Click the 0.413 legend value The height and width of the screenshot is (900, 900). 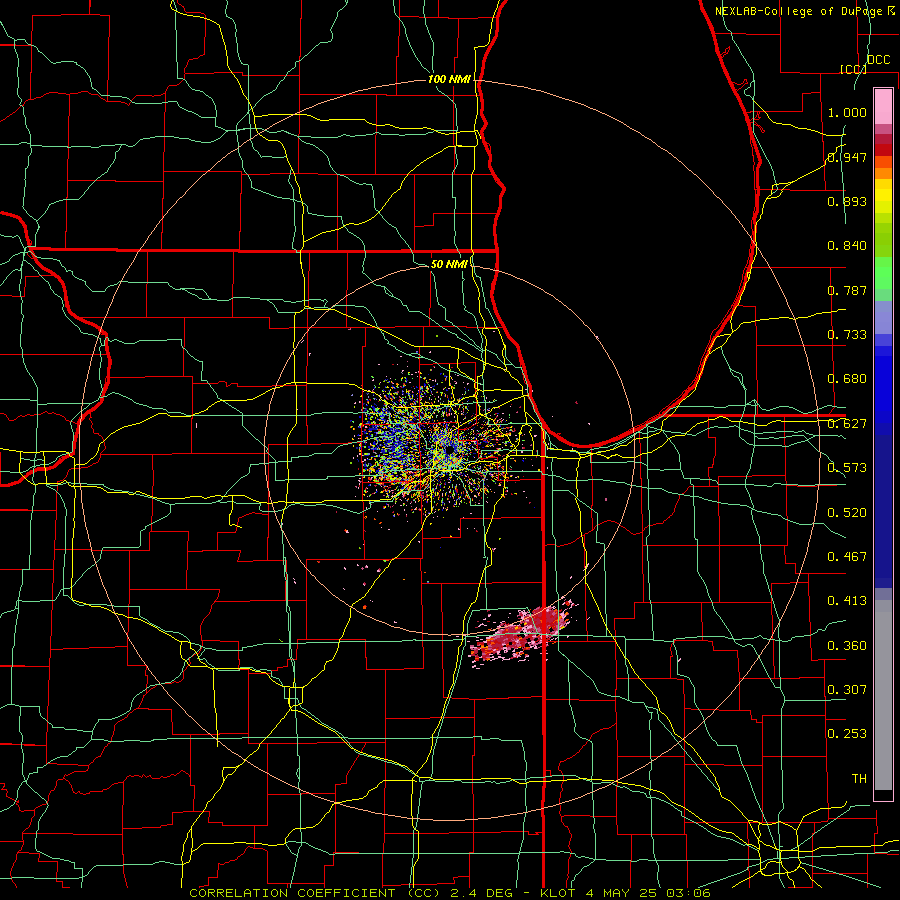847,601
